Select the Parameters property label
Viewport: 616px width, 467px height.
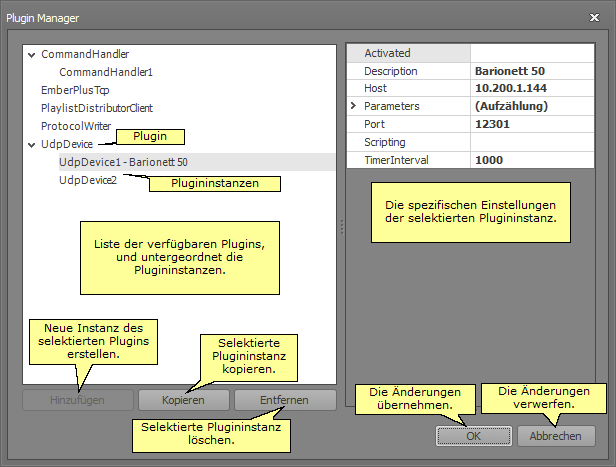[392, 106]
